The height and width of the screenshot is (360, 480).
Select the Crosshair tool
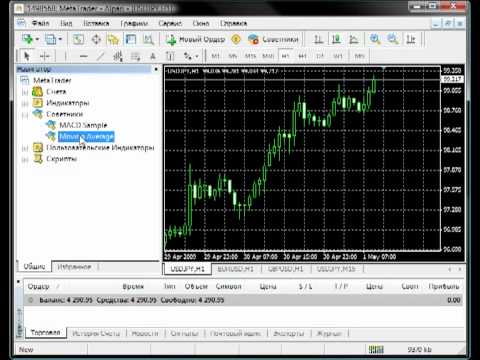coord(45,56)
